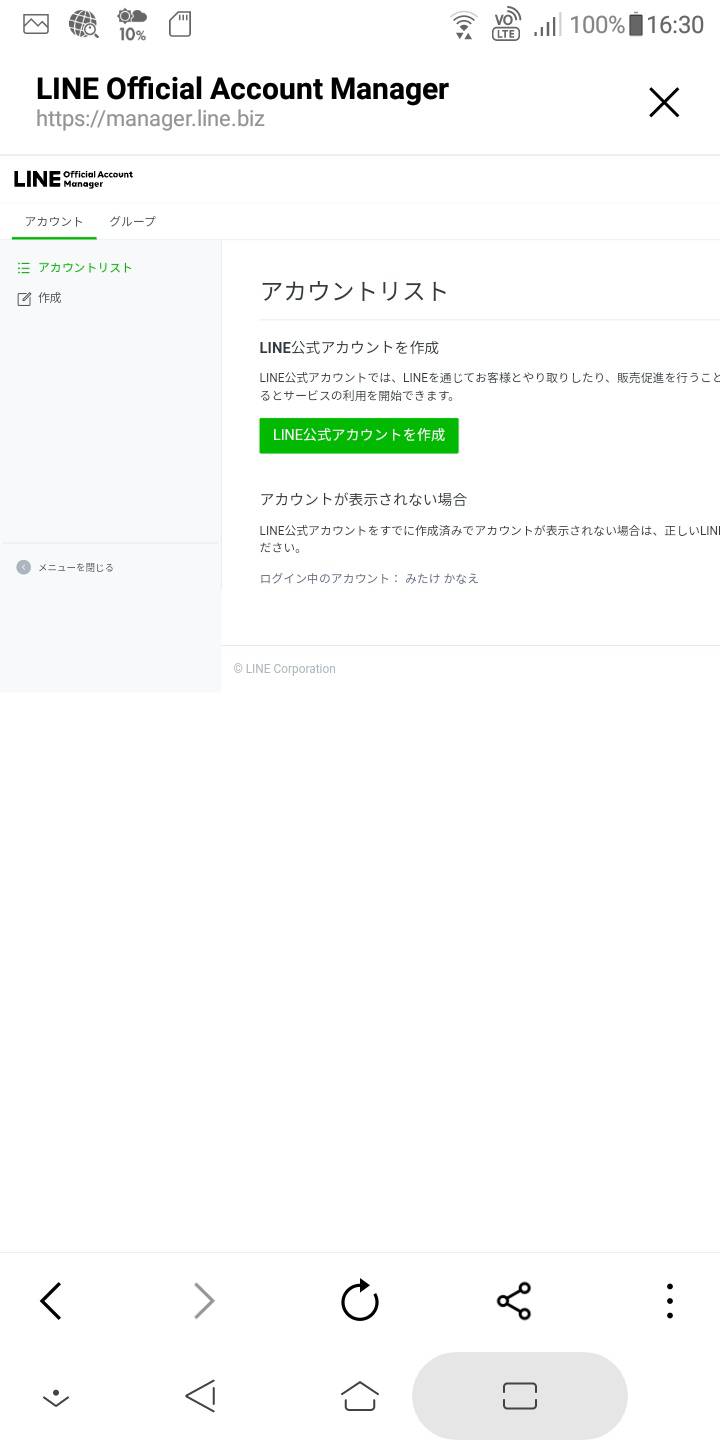Click the アカウントリスト page heading
Image resolution: width=720 pixels, height=1440 pixels.
354,291
